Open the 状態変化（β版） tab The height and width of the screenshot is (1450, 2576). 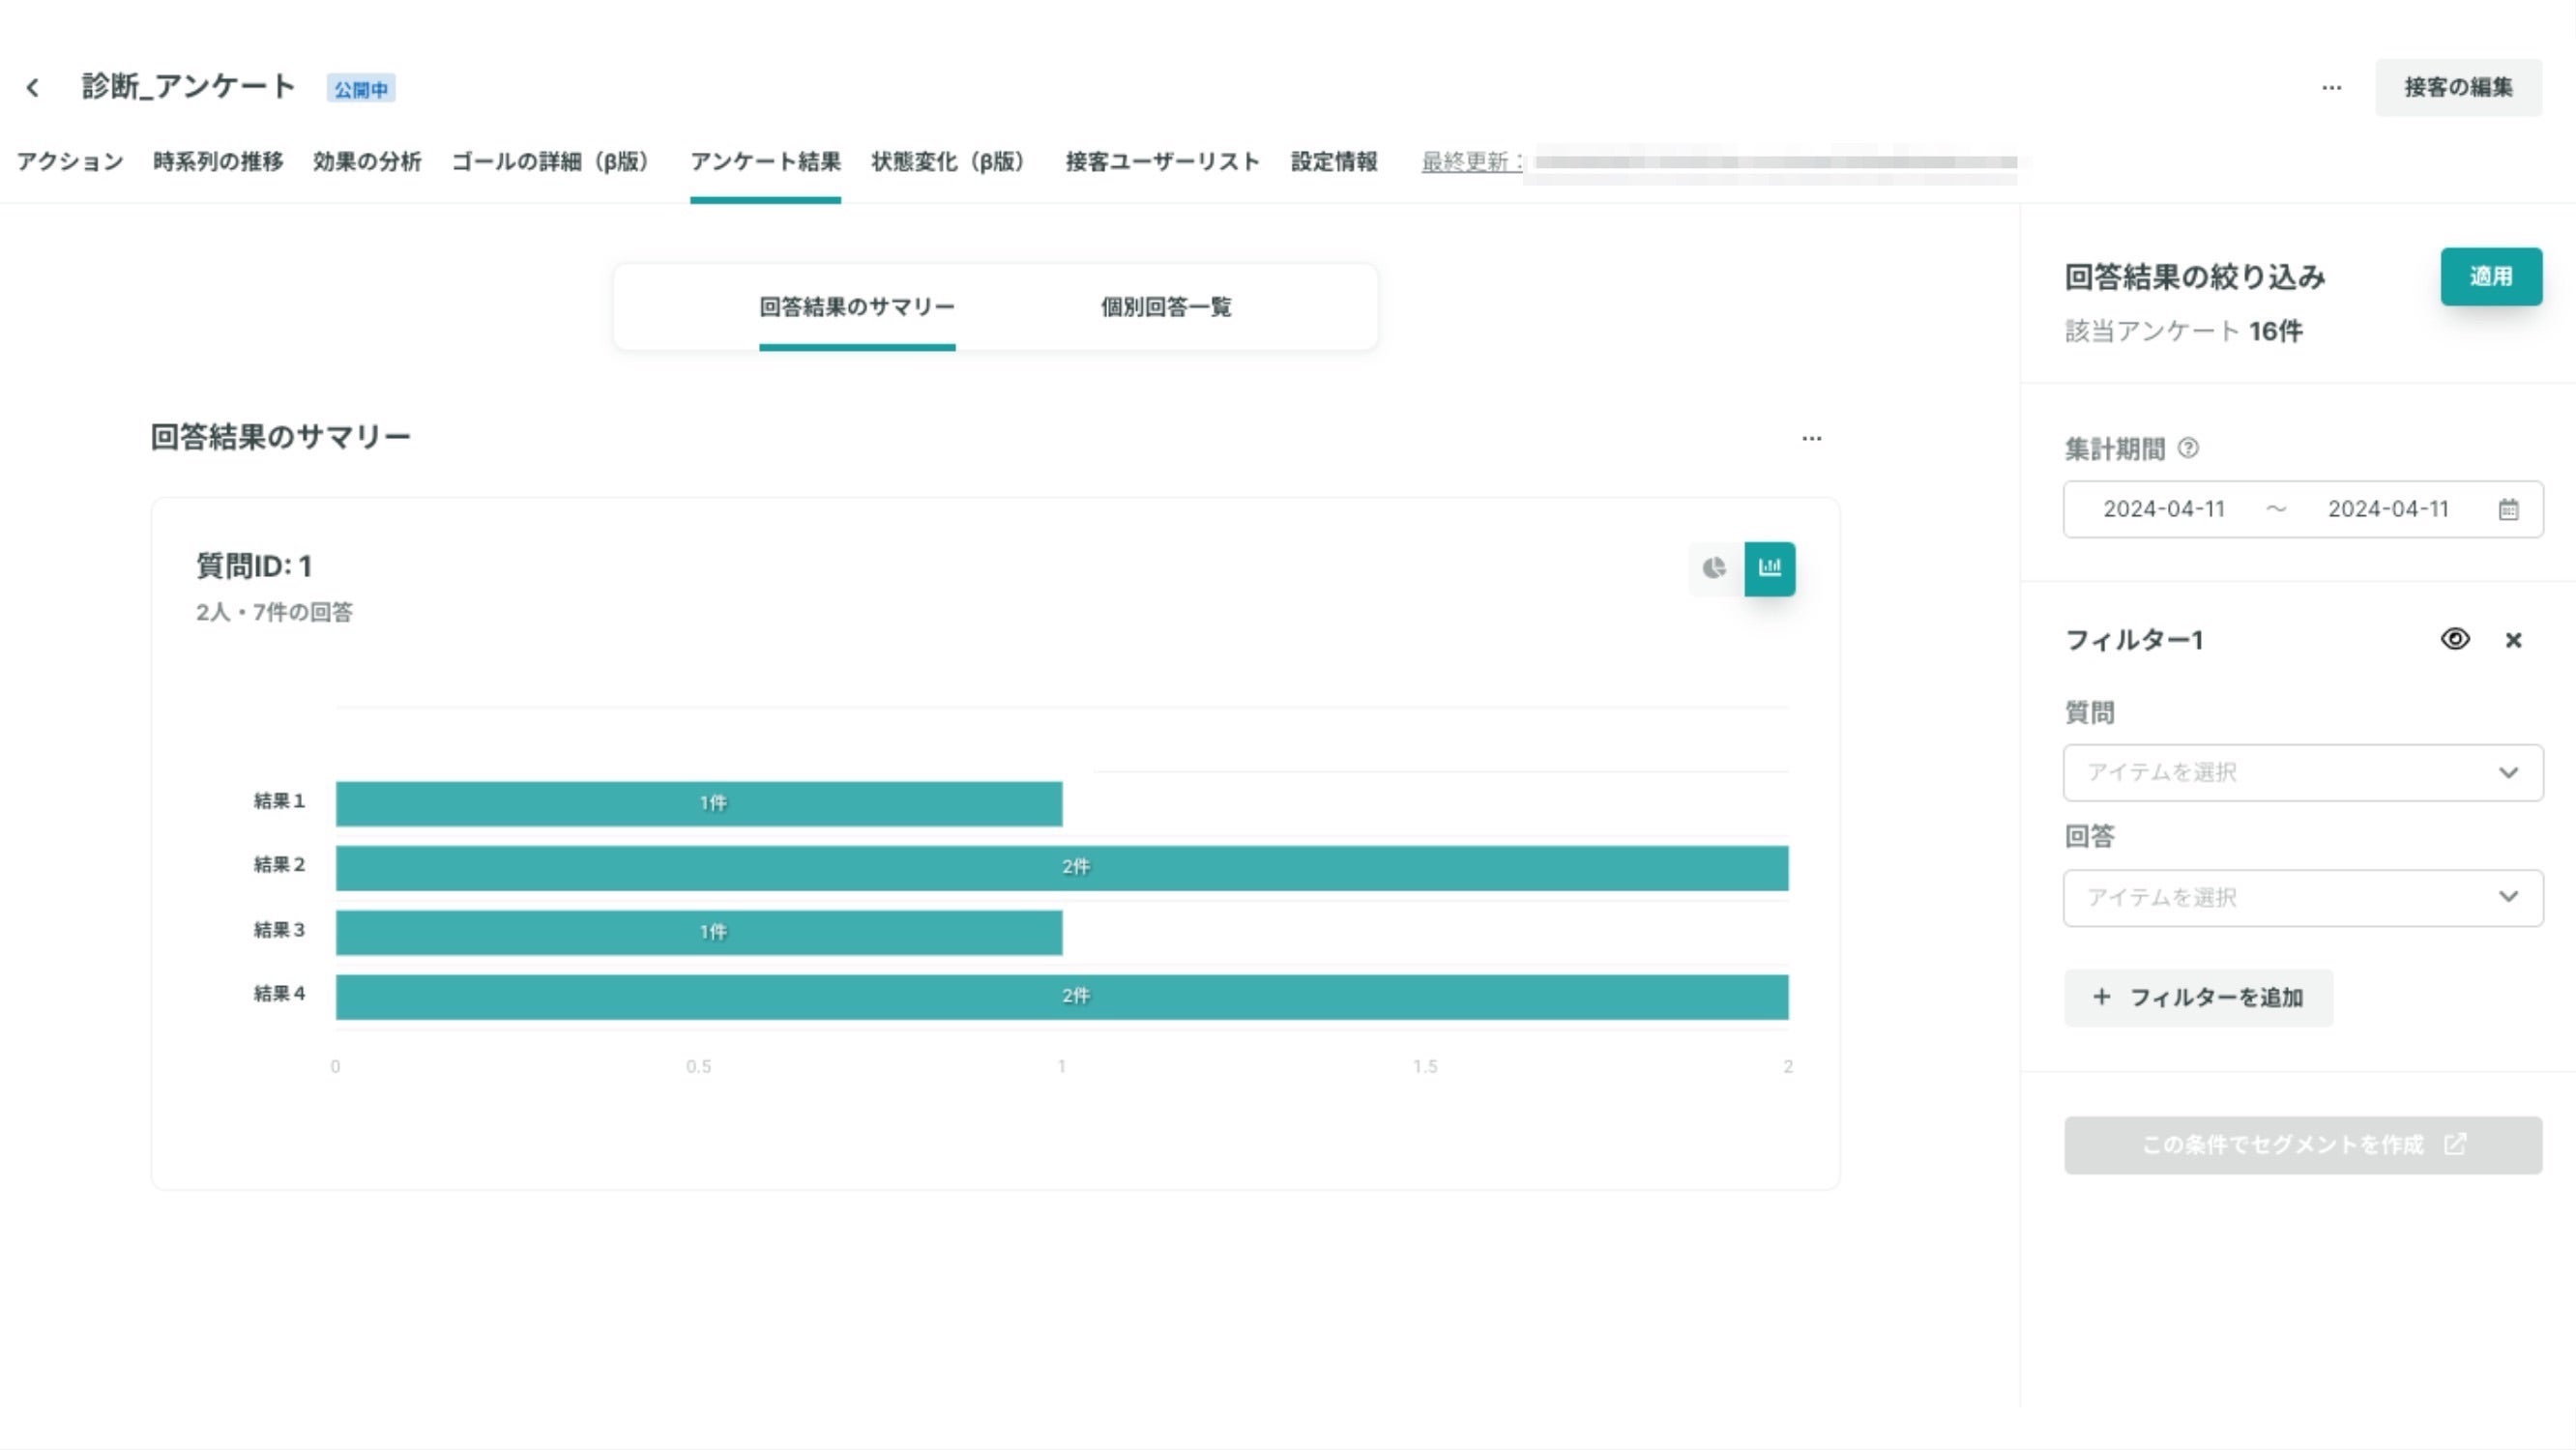[x=953, y=162]
